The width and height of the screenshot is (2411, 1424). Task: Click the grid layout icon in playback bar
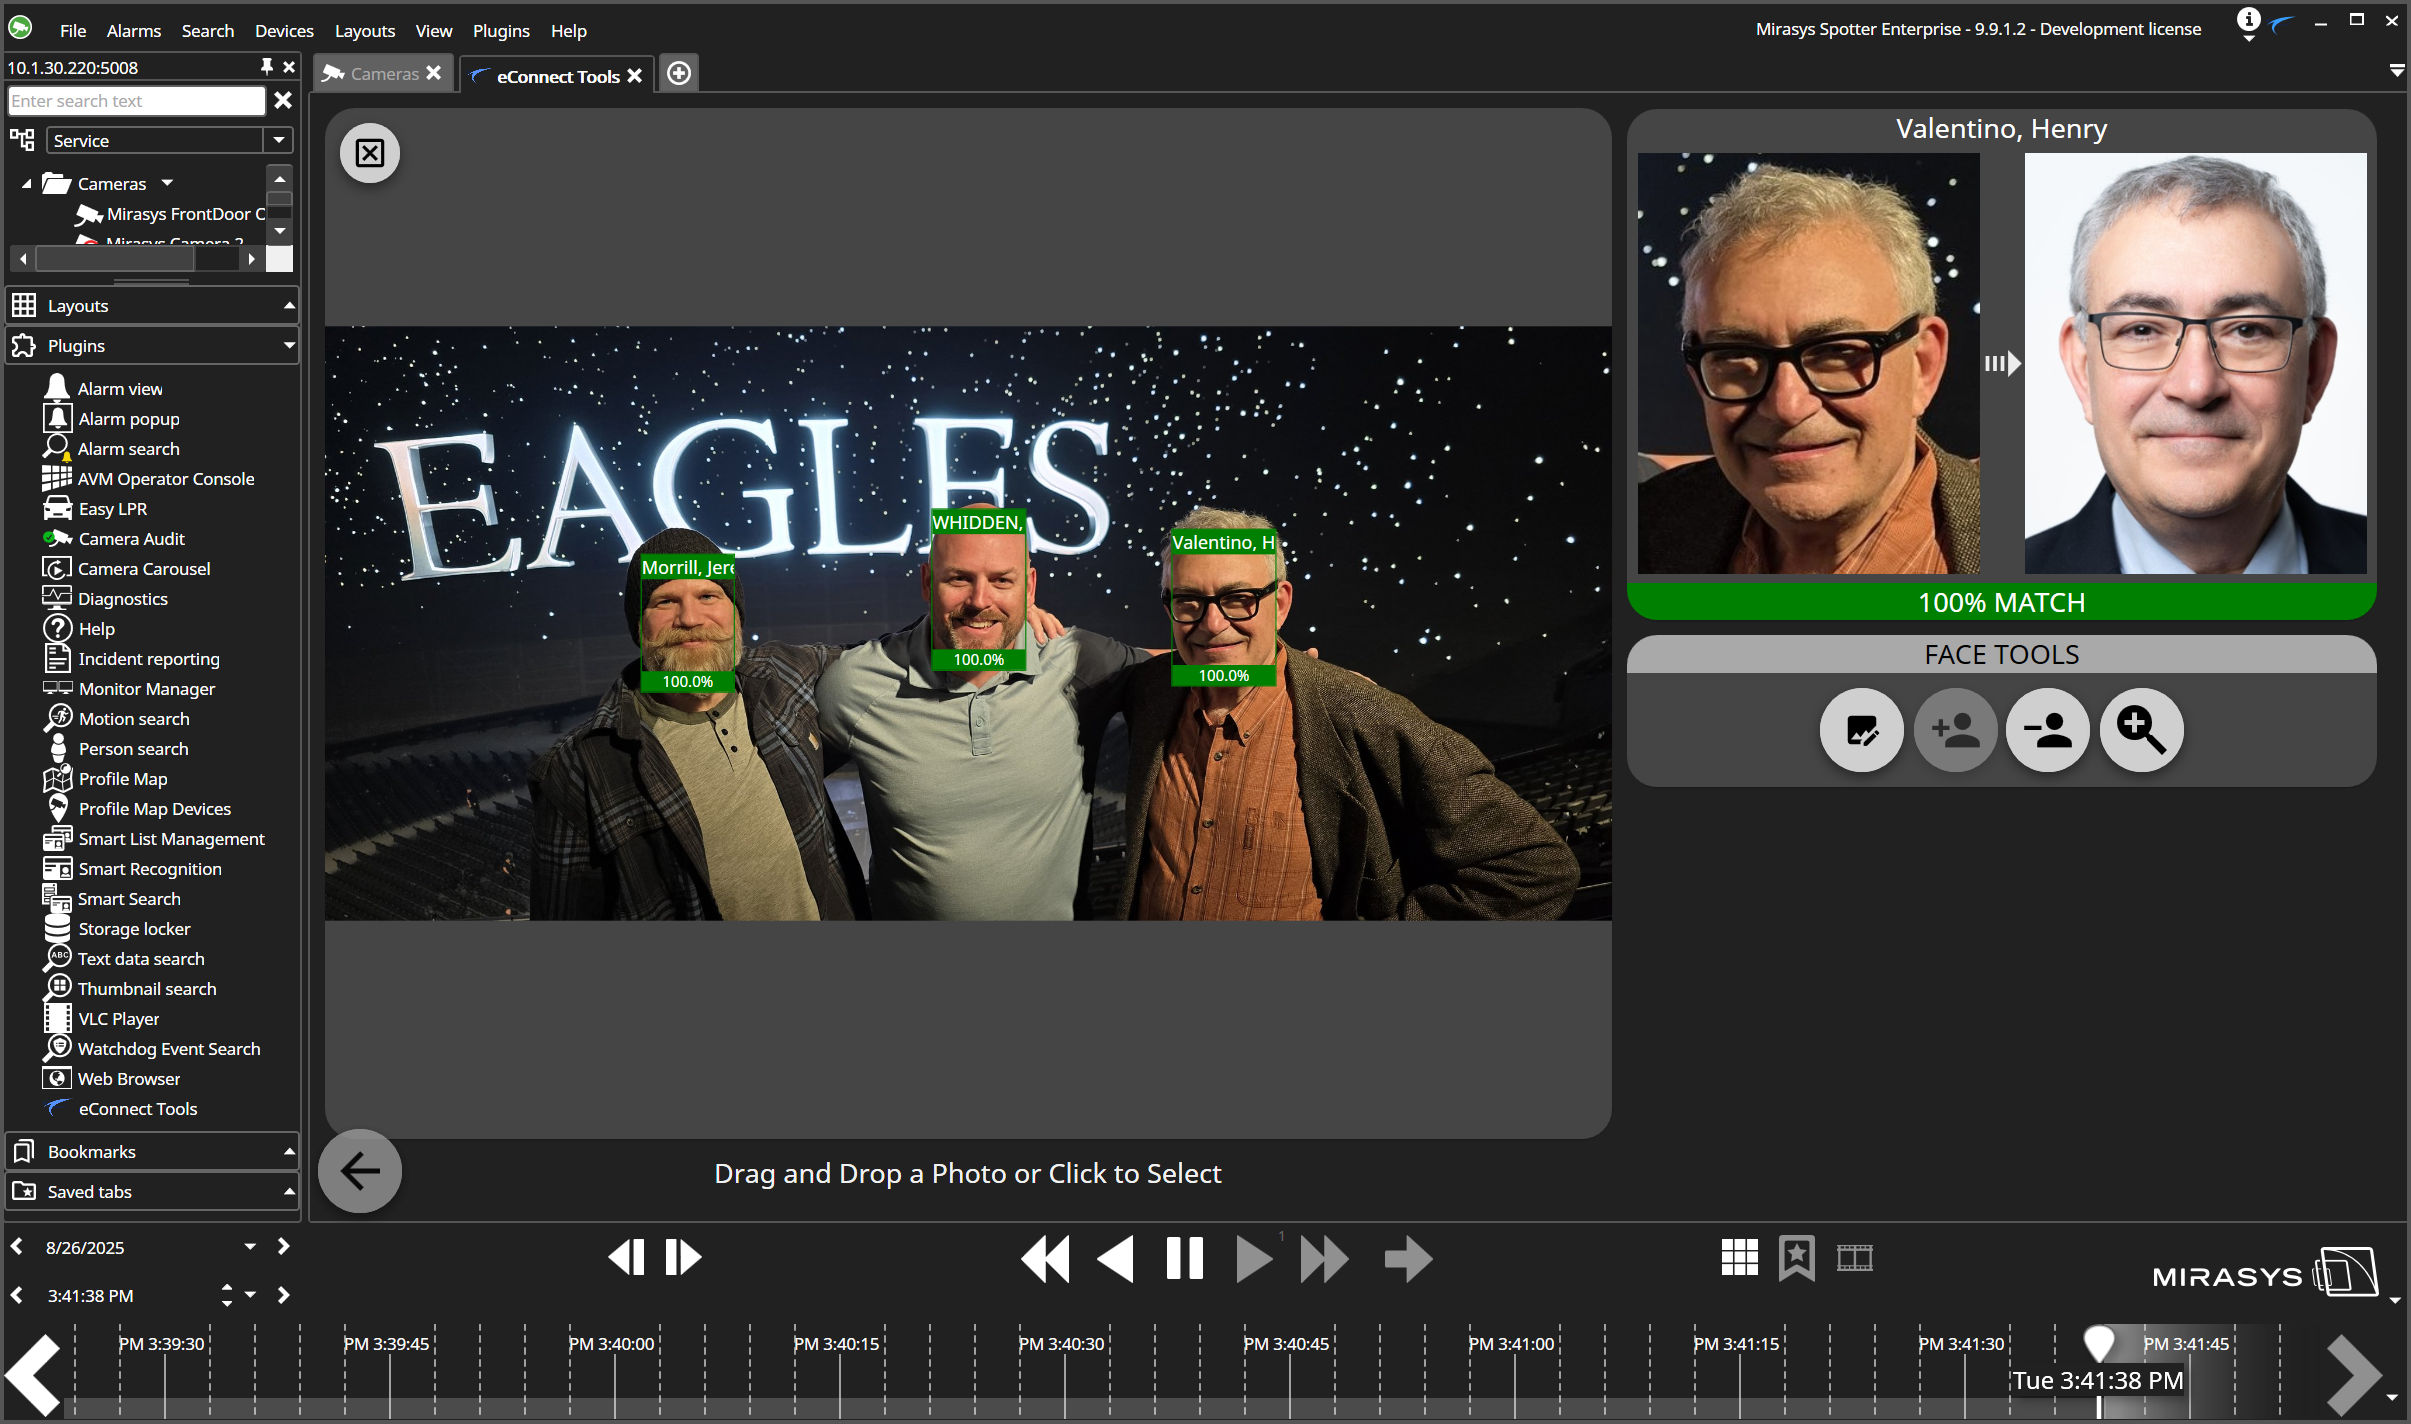click(x=1739, y=1257)
